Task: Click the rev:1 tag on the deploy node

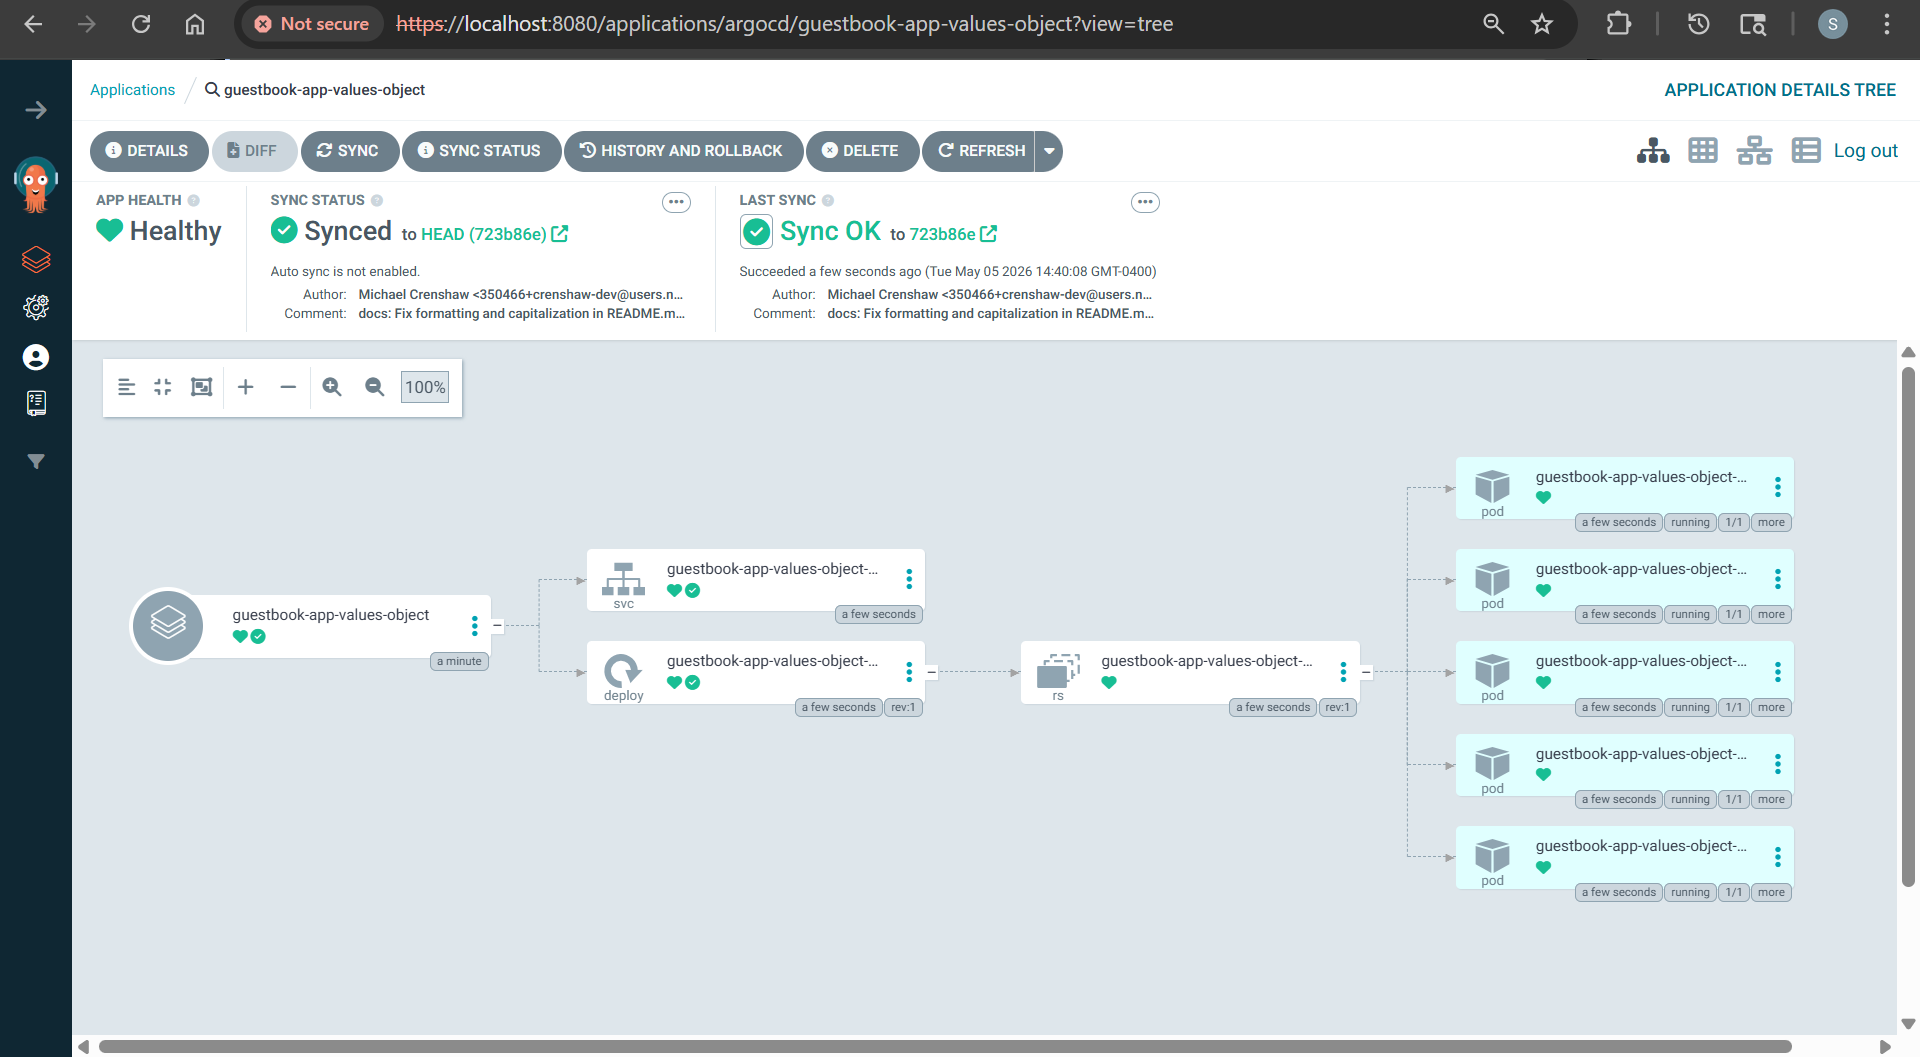Action: point(903,707)
